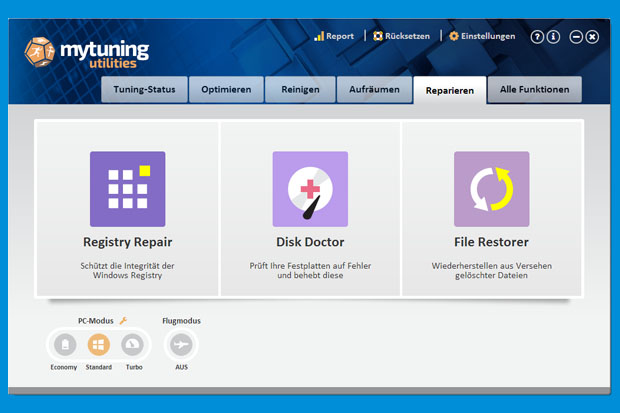Click the Einstellungen gear icon
This screenshot has height=413, width=620.
[x=454, y=36]
